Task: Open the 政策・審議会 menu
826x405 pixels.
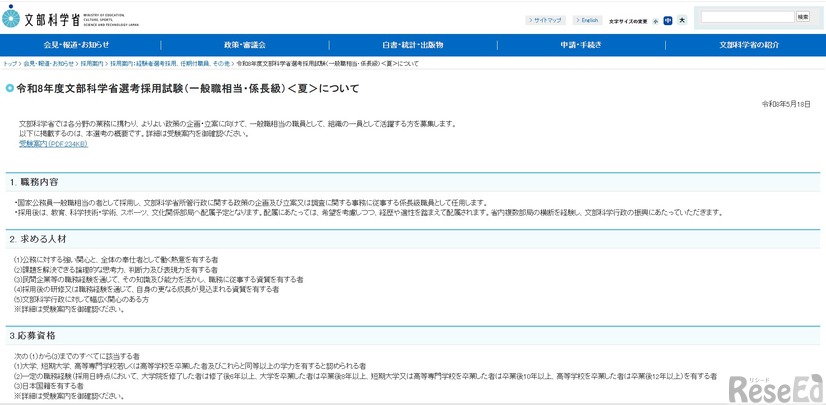Action: 245,45
